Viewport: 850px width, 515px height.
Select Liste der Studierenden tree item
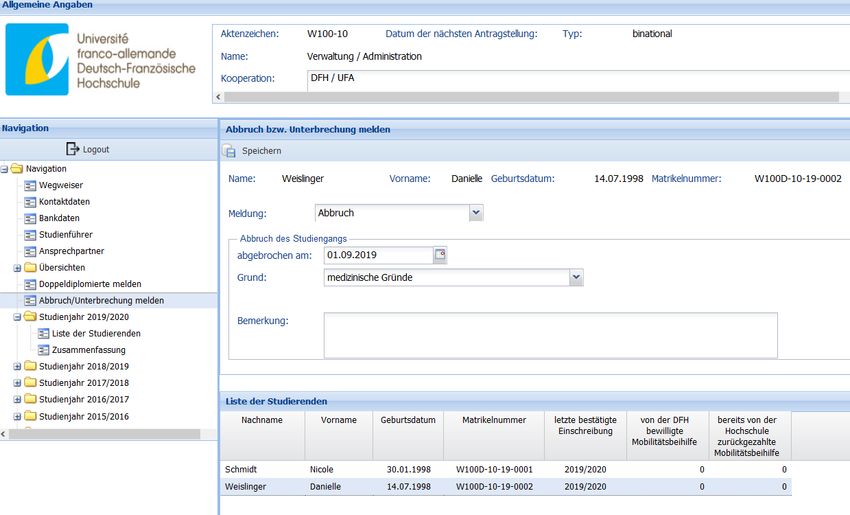tap(96, 333)
